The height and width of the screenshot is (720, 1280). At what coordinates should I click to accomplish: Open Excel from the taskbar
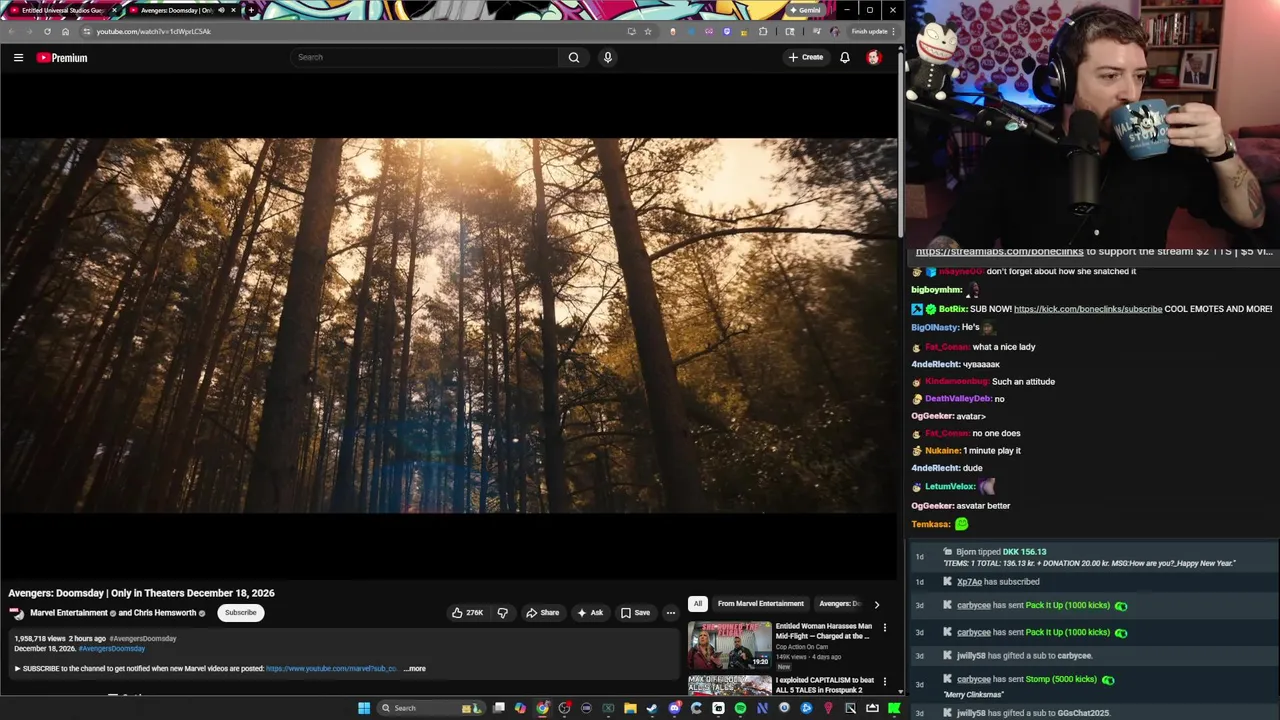pos(608,708)
